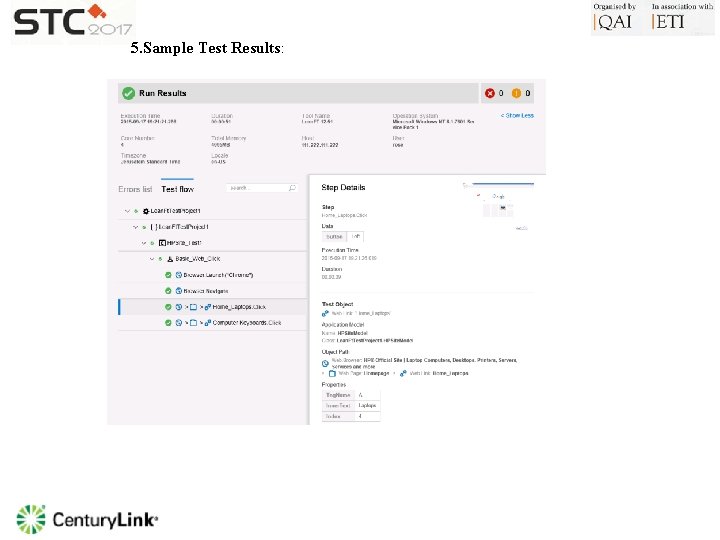Click the link icon in the Computer Keyboards.Click row
Screen dimensions: 720x540
pyautogui.click(x=208, y=323)
